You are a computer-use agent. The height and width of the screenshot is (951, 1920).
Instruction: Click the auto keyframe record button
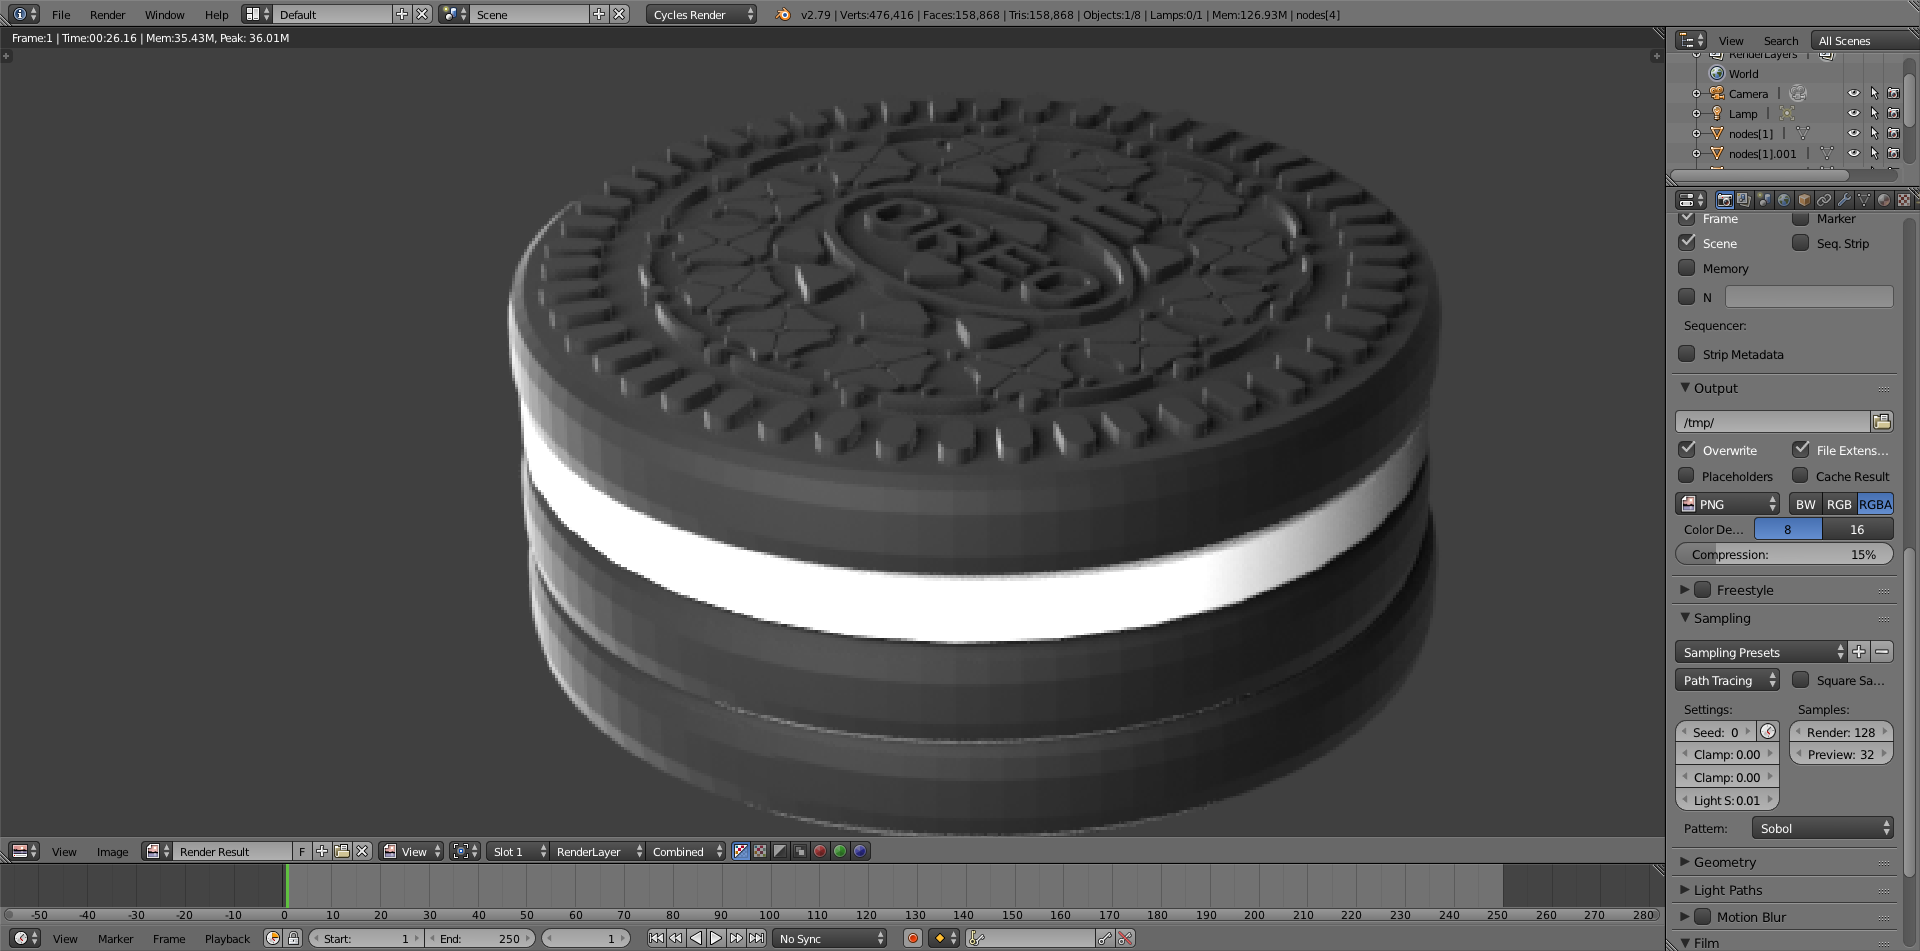[912, 938]
